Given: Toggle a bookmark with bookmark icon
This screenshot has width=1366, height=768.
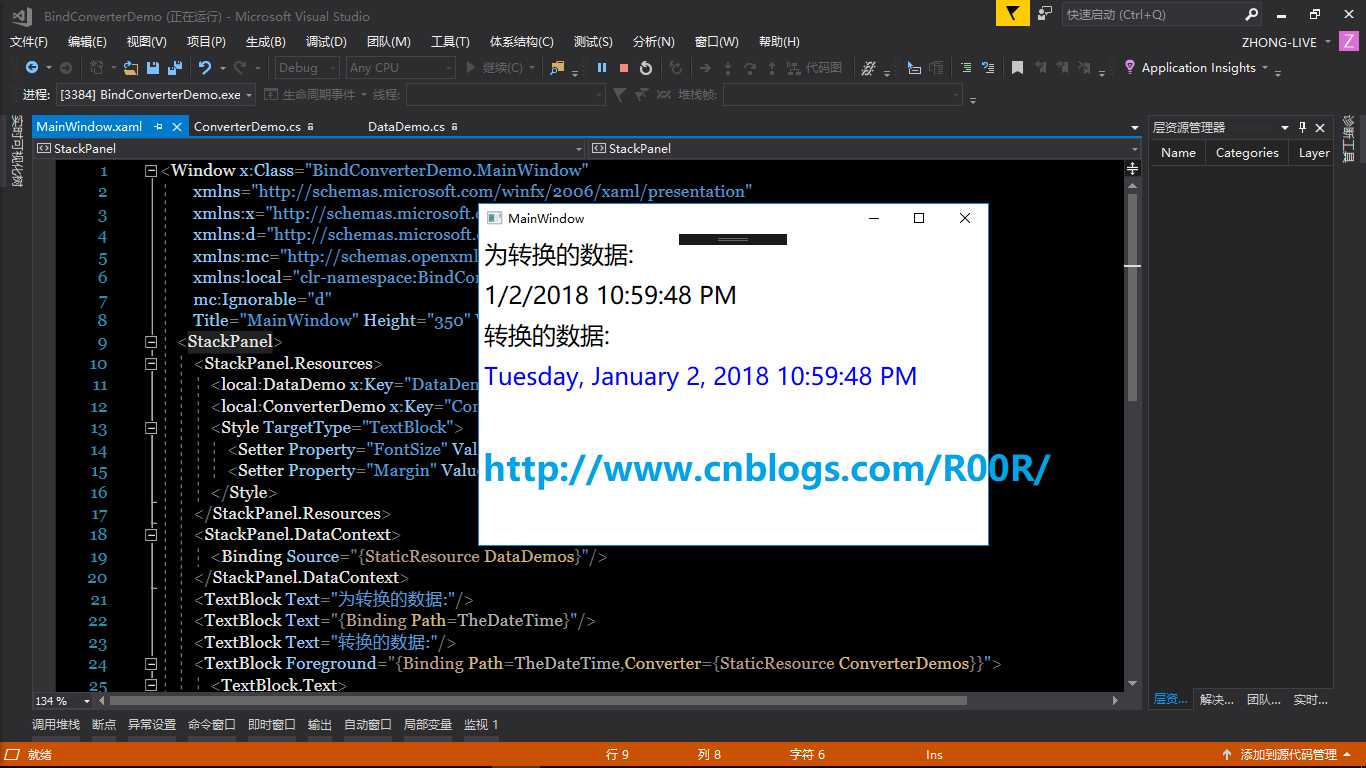Looking at the screenshot, I should tap(1017, 68).
